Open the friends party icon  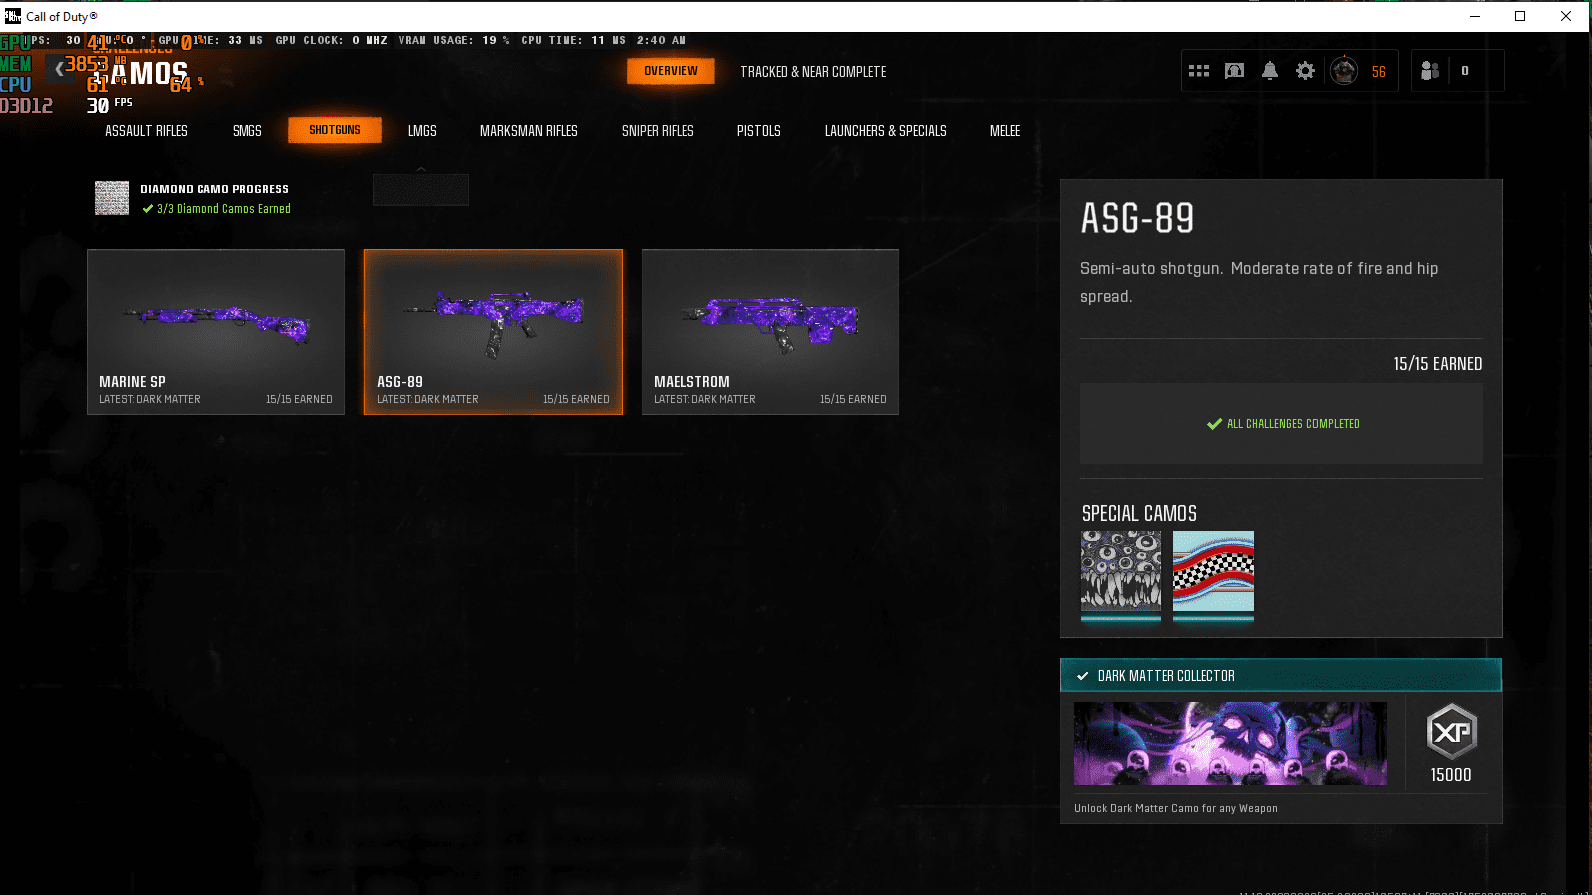coord(1430,71)
